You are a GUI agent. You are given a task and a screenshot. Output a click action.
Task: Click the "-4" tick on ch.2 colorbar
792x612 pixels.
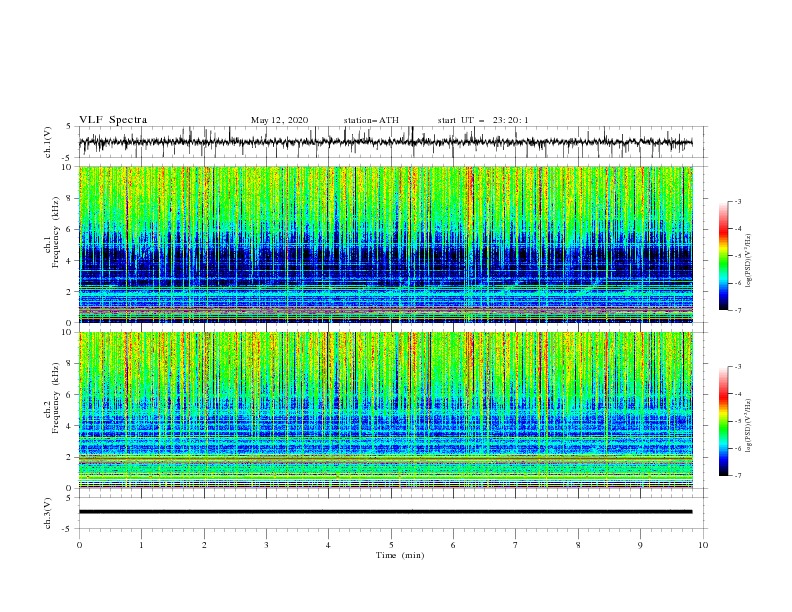737,394
